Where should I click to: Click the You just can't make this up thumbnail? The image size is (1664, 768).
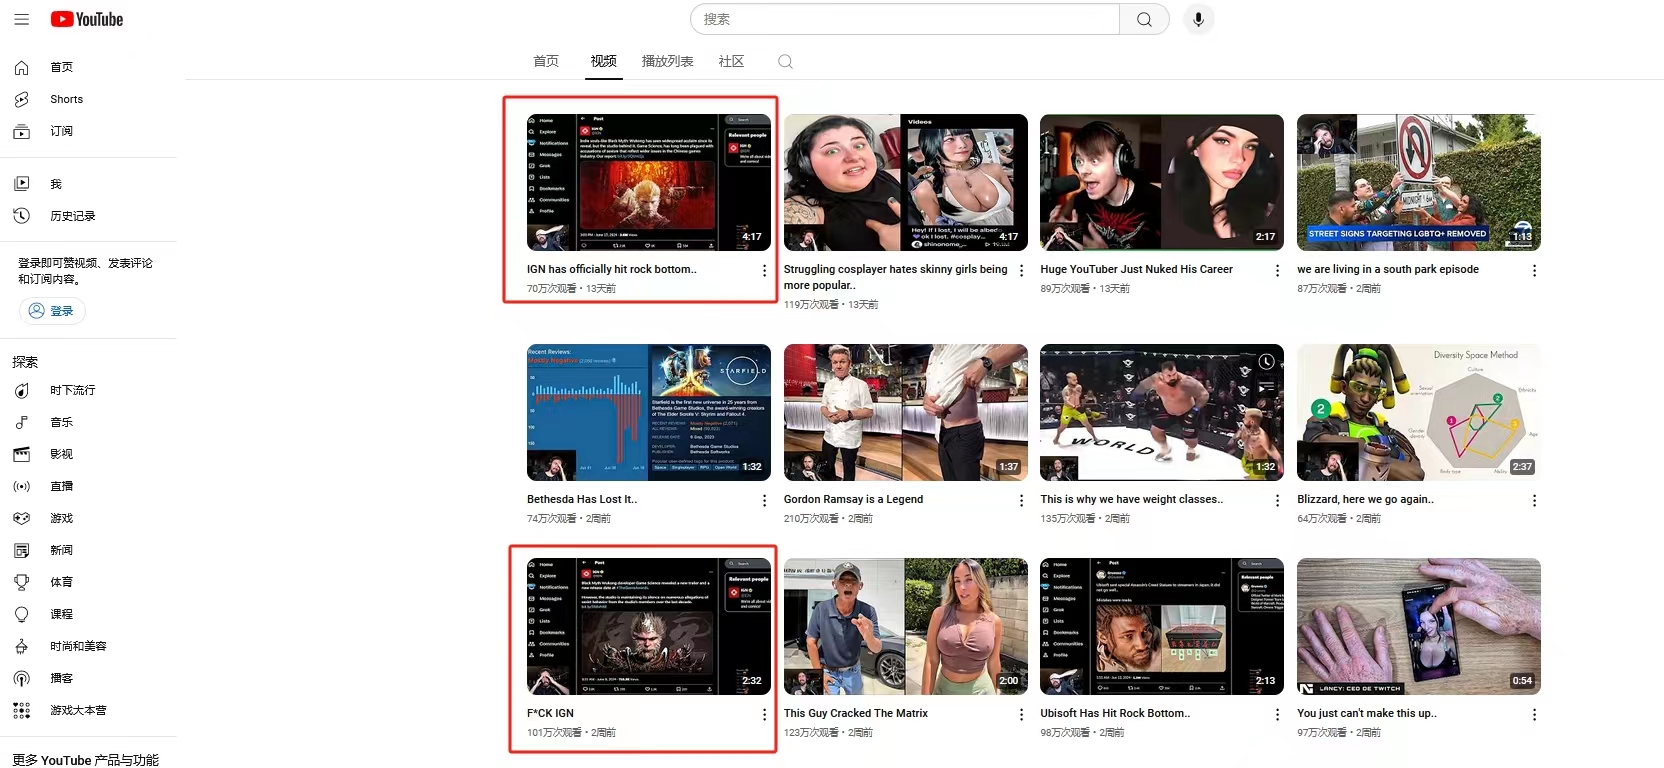[1419, 626]
